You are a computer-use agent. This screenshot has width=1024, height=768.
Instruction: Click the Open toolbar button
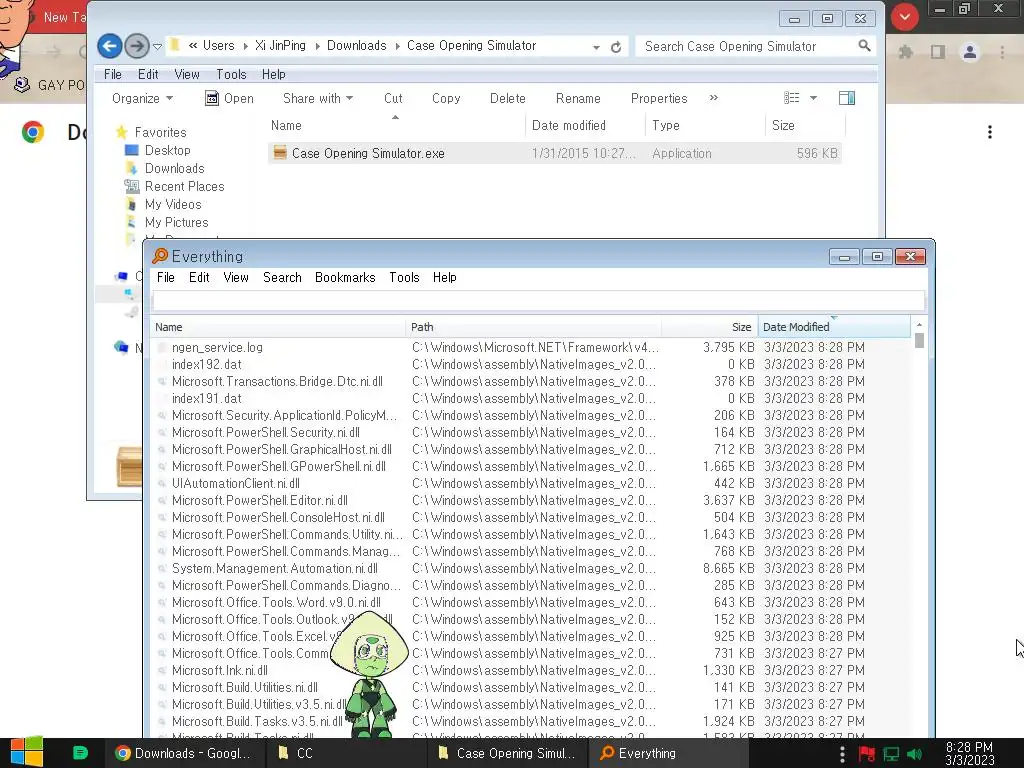229,98
